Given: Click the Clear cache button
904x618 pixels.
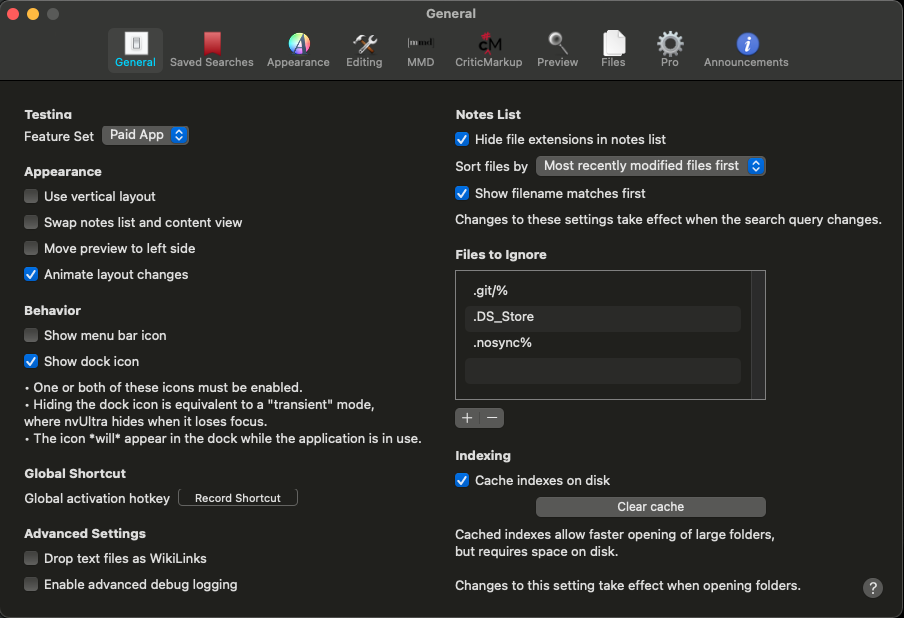Looking at the screenshot, I should tap(651, 507).
